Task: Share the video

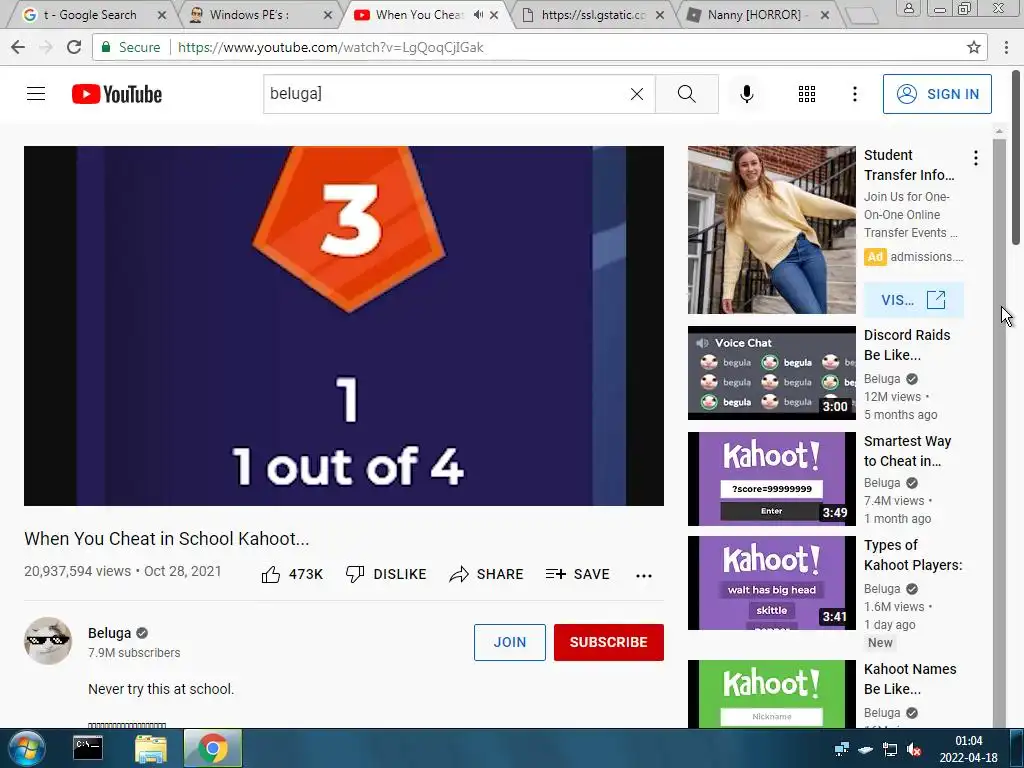Action: 487,574
